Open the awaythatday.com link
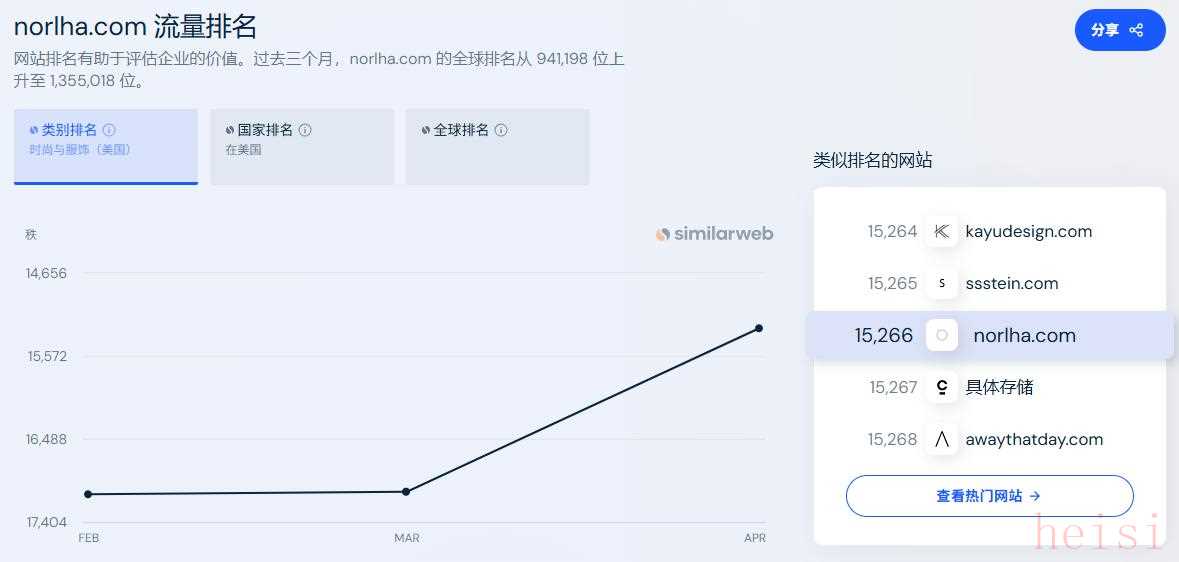1179x562 pixels. pyautogui.click(x=1034, y=439)
